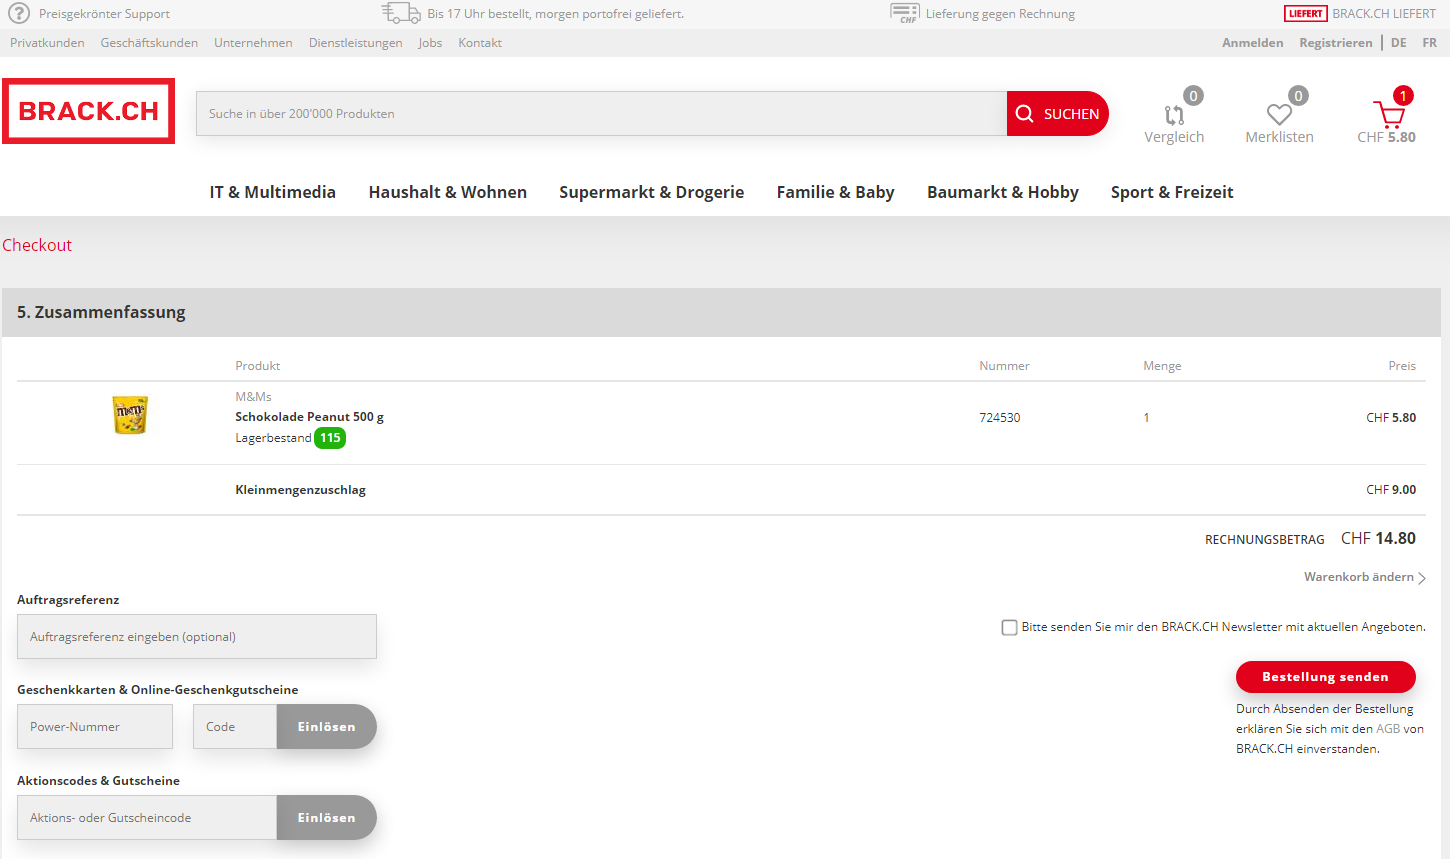
Task: Open the Kontakt link
Action: (480, 43)
